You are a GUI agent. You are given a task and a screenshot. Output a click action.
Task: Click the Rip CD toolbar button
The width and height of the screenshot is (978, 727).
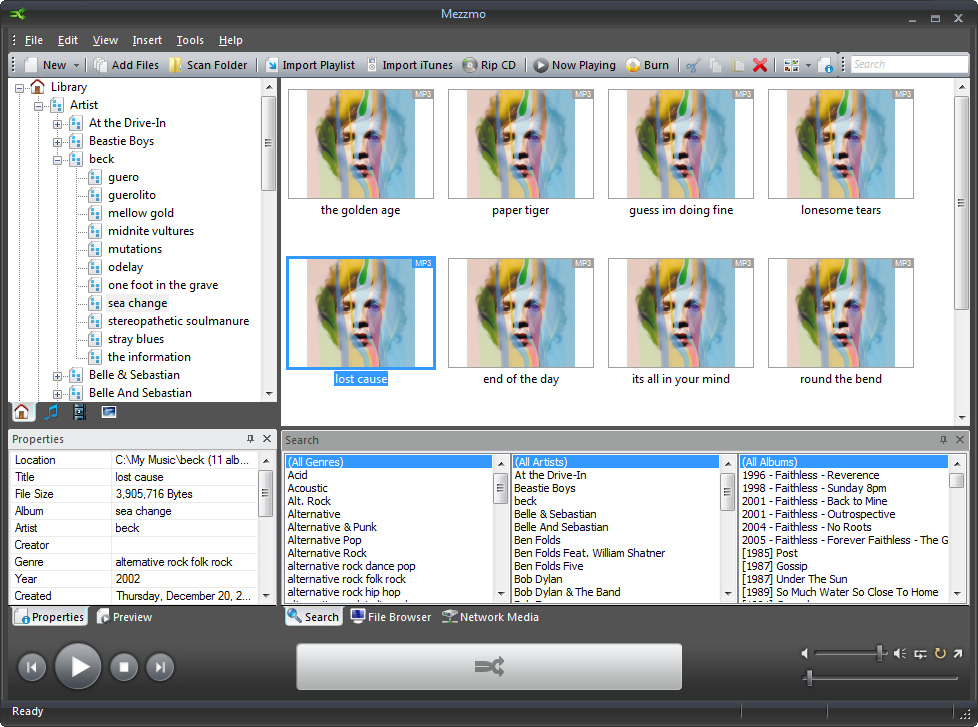pos(490,65)
